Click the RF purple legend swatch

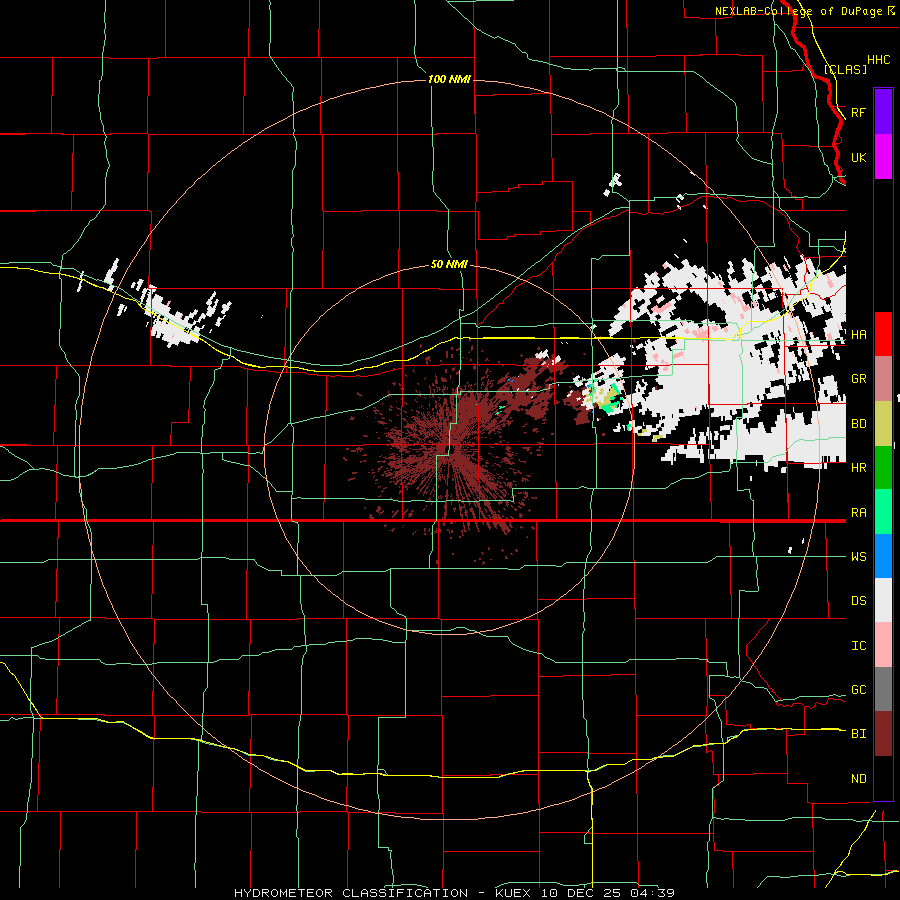pos(883,112)
